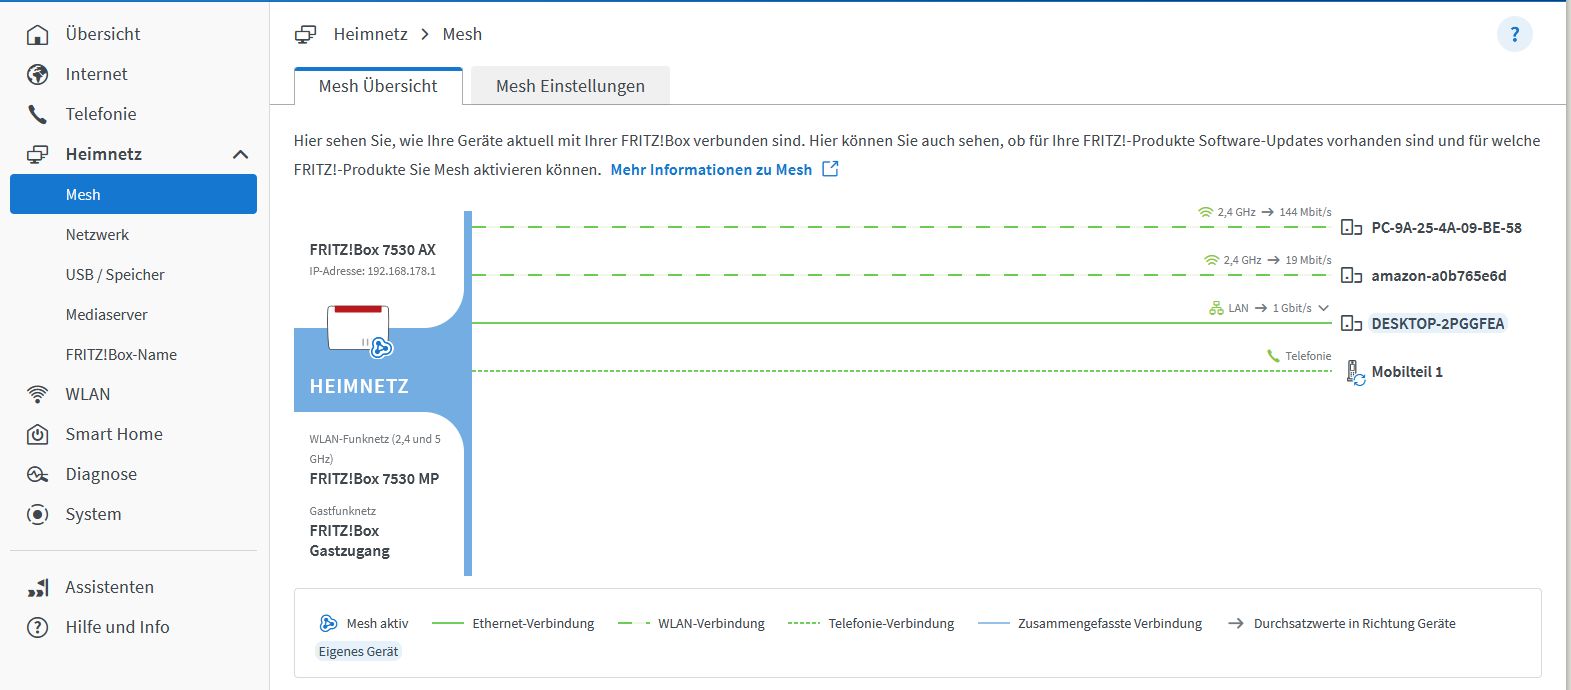Click the WLAN-Verbindung legend entry
The image size is (1571, 690).
coord(691,623)
